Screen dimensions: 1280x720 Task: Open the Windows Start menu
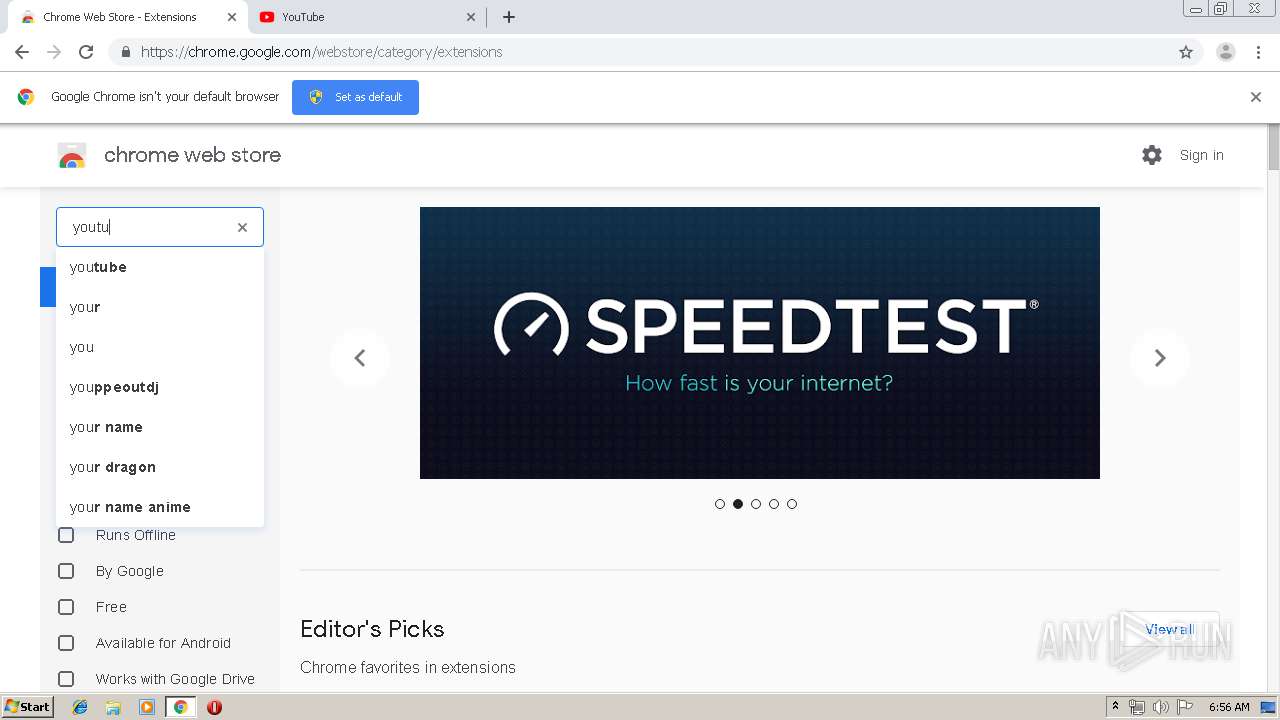(x=28, y=707)
